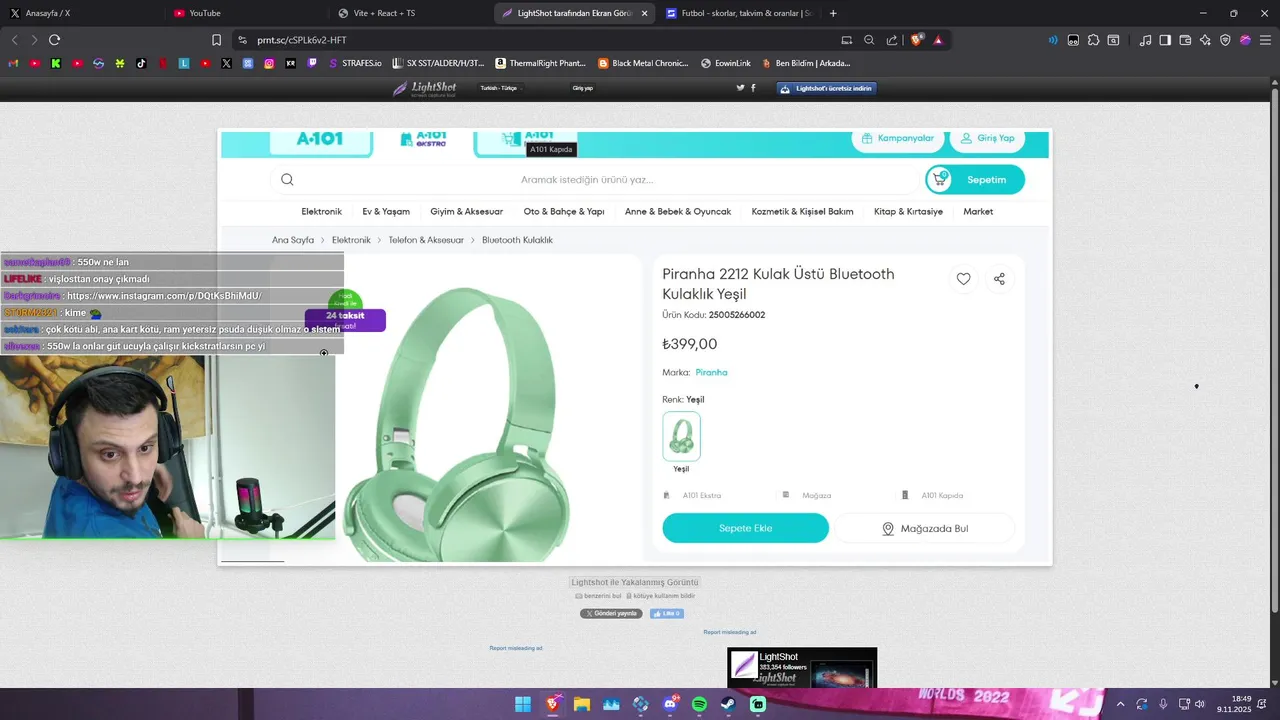Open the EowinLink bookmark

(726, 63)
